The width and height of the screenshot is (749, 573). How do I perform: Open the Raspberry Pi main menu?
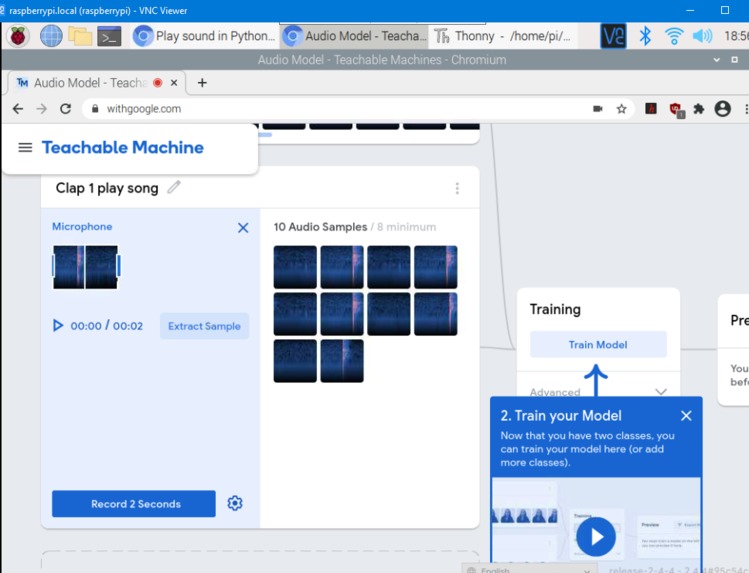coord(18,36)
